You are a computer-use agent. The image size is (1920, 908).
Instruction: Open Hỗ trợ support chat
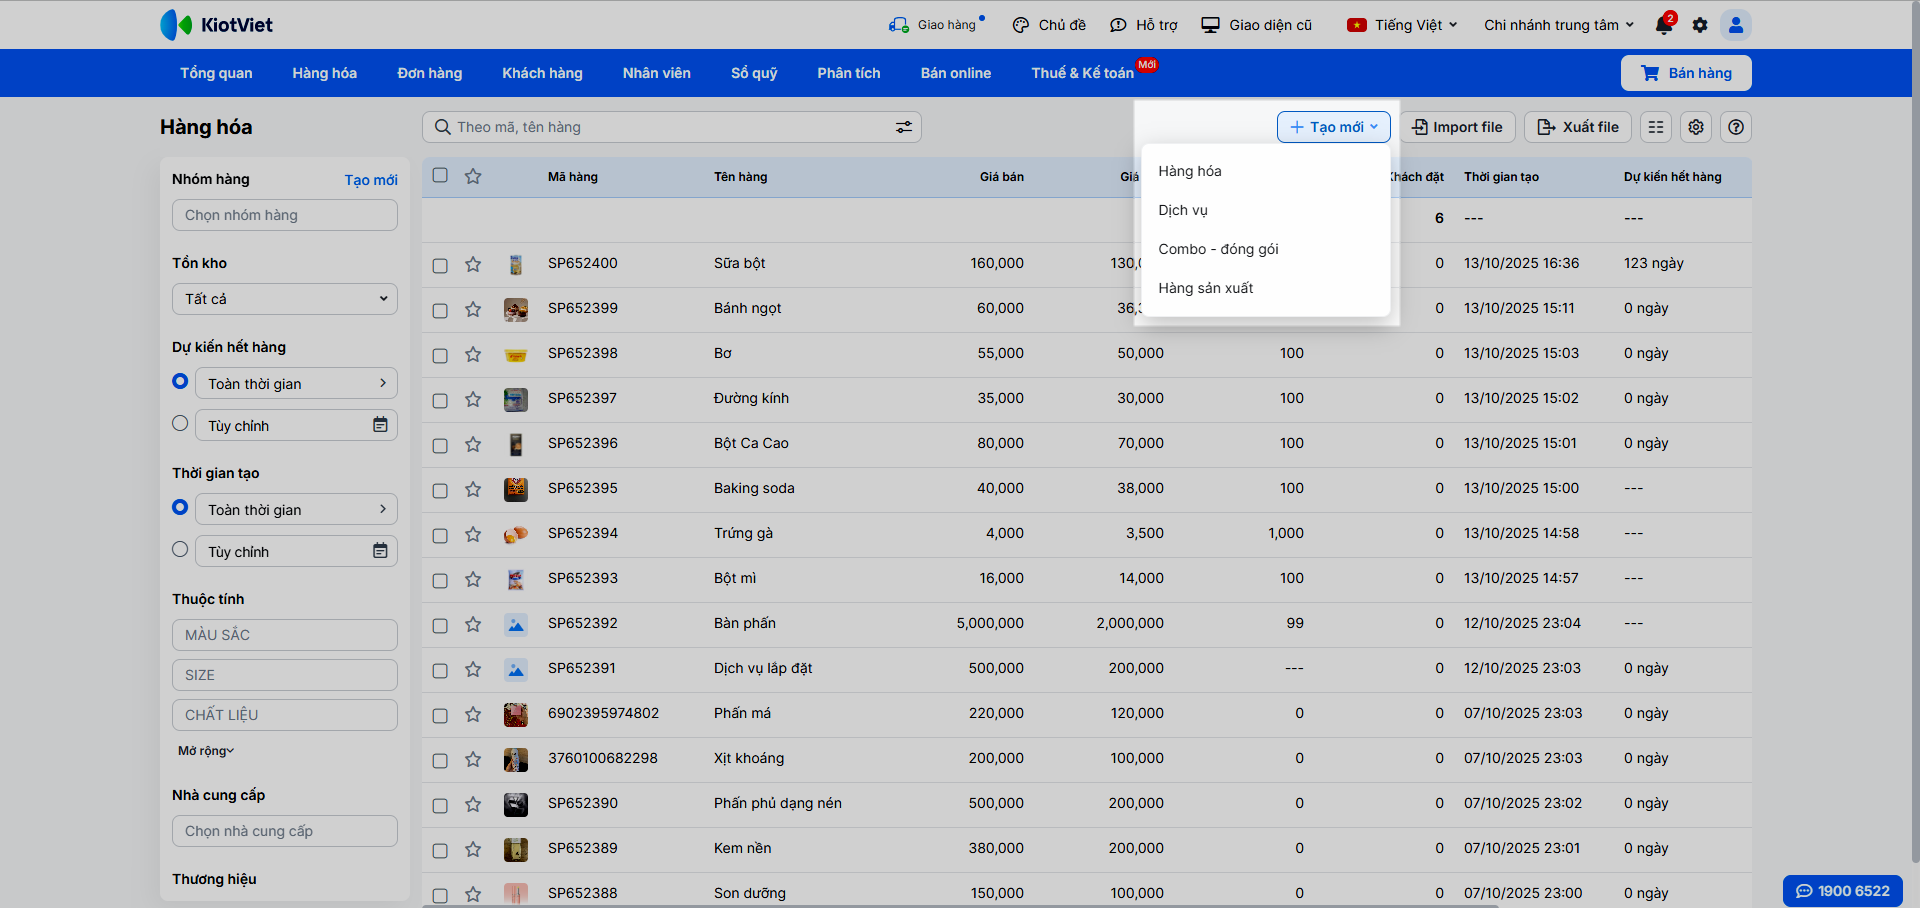1144,25
